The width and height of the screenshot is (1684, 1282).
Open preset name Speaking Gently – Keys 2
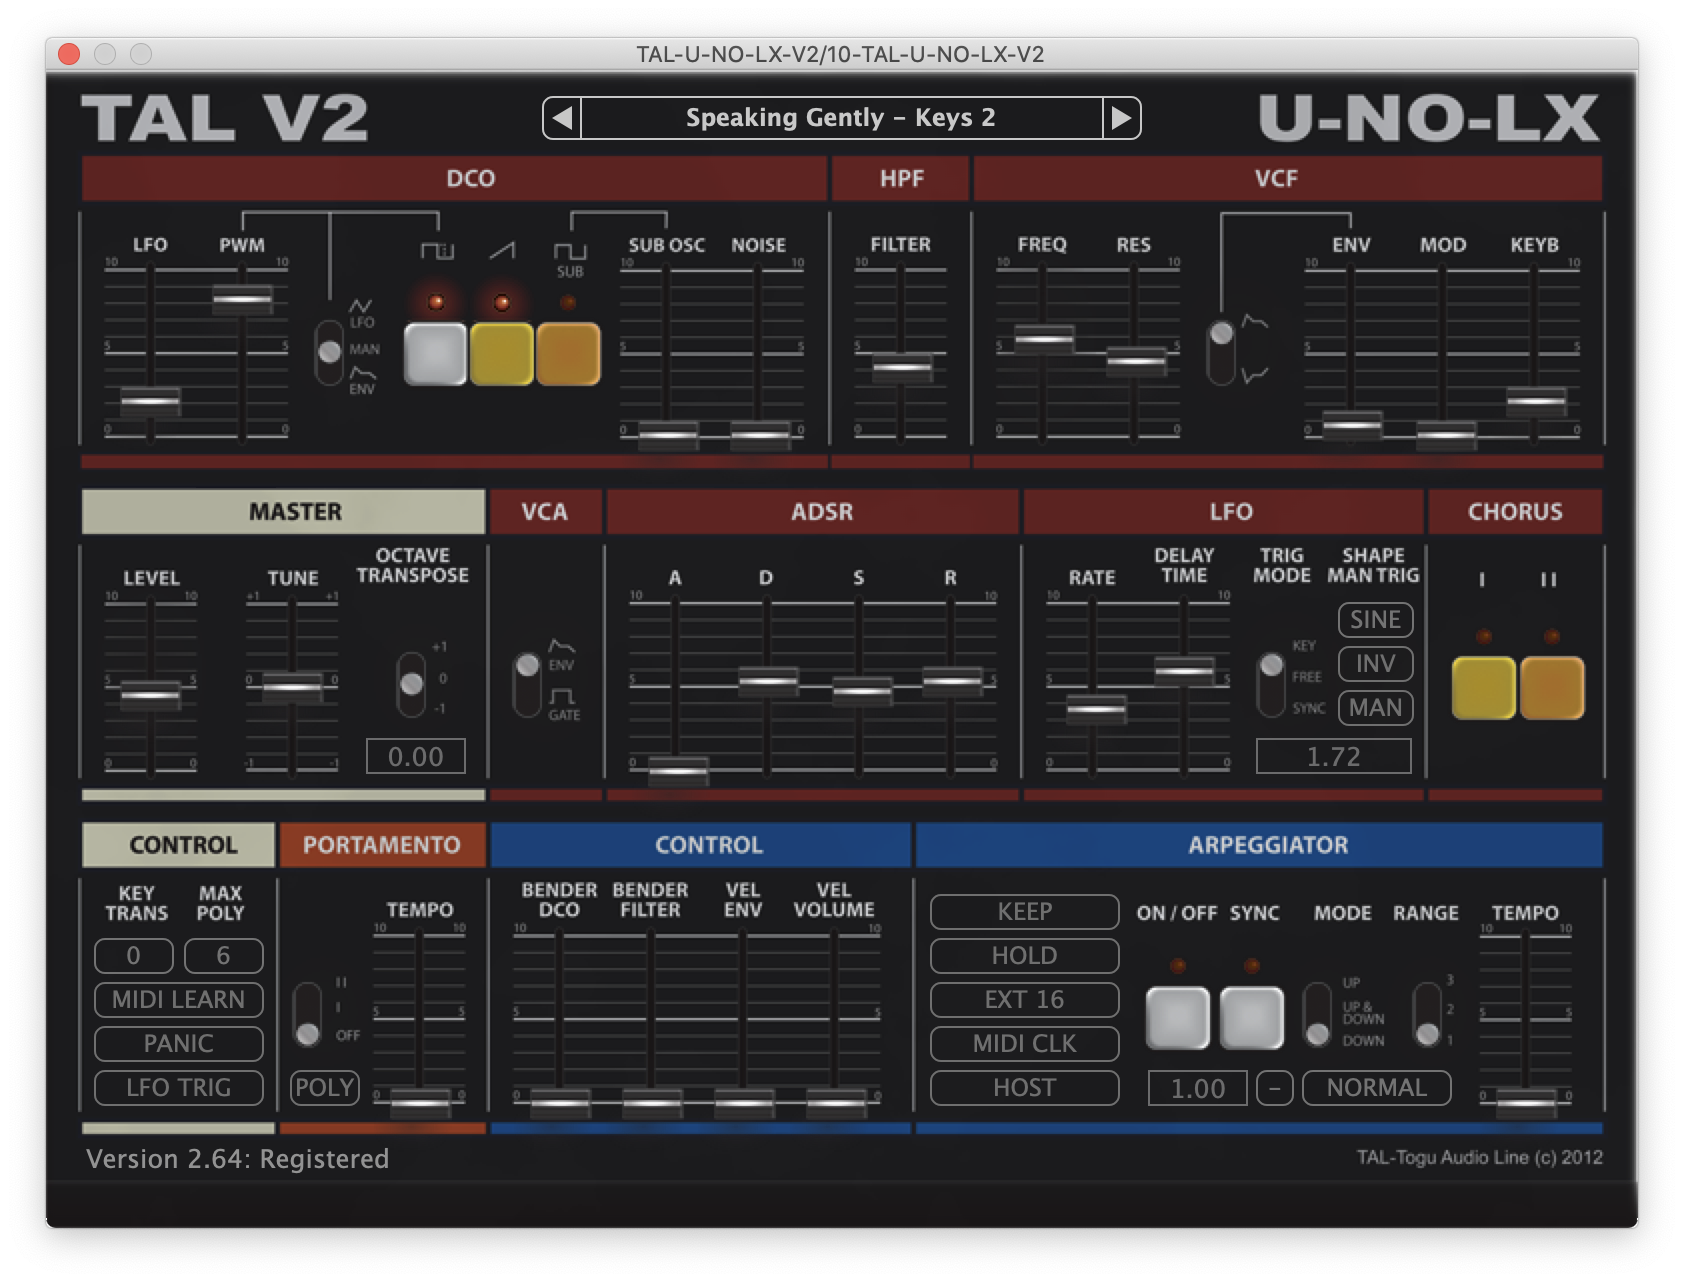pos(841,118)
